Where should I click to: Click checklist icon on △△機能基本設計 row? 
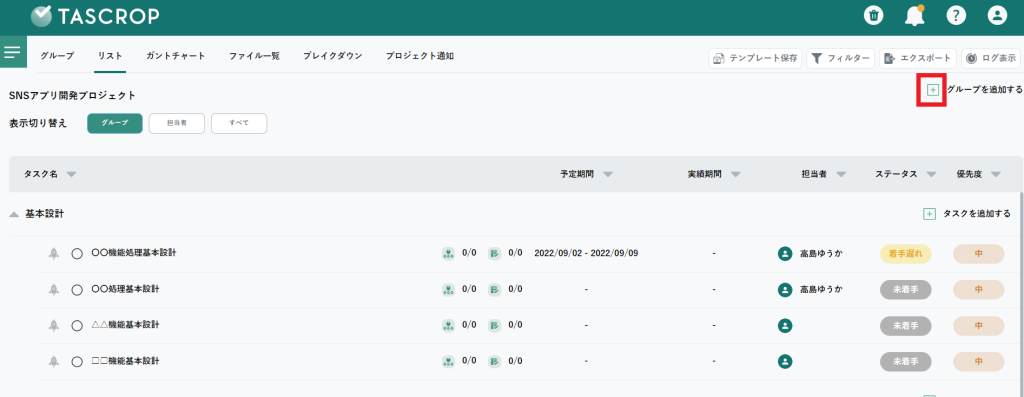coord(494,325)
